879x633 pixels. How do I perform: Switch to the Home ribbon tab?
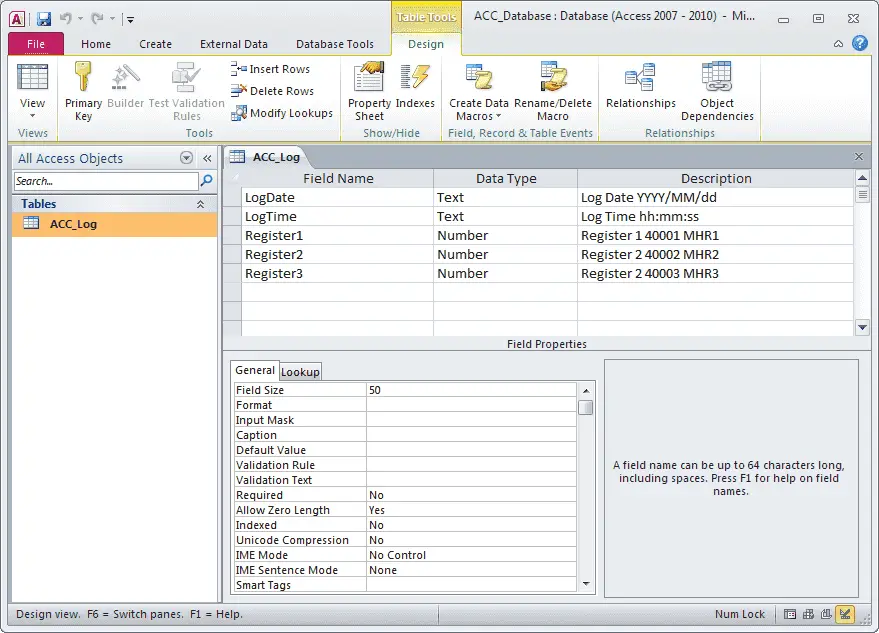point(96,44)
